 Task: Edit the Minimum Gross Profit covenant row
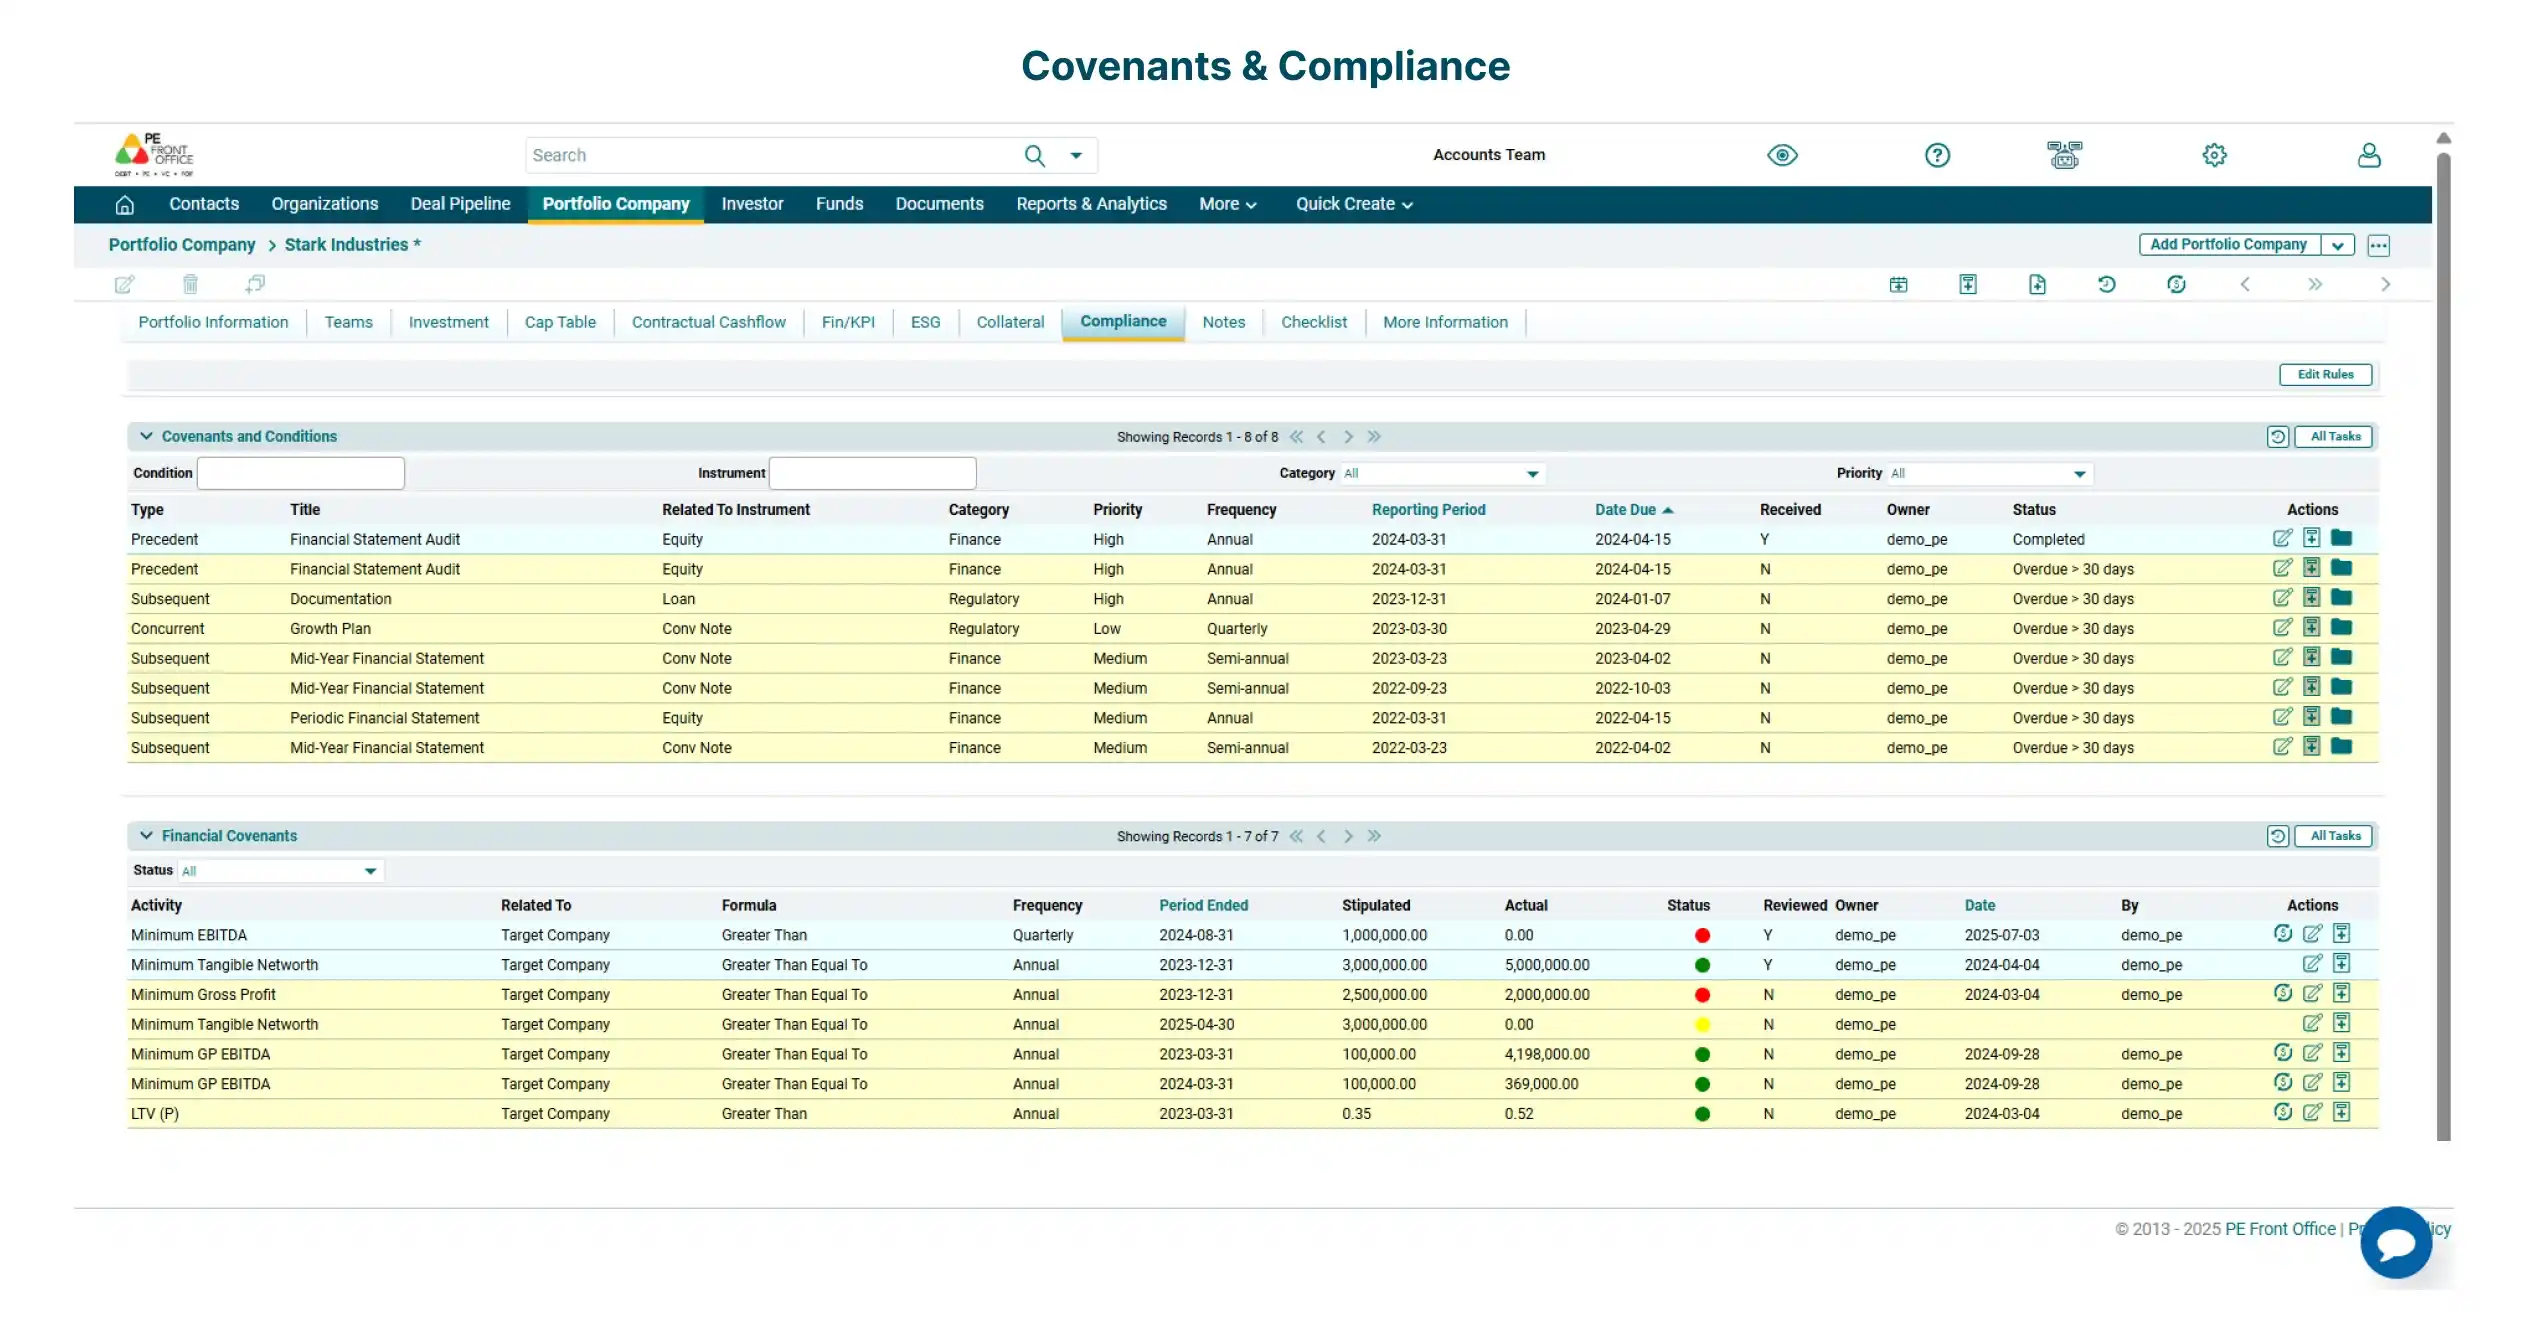click(2312, 993)
